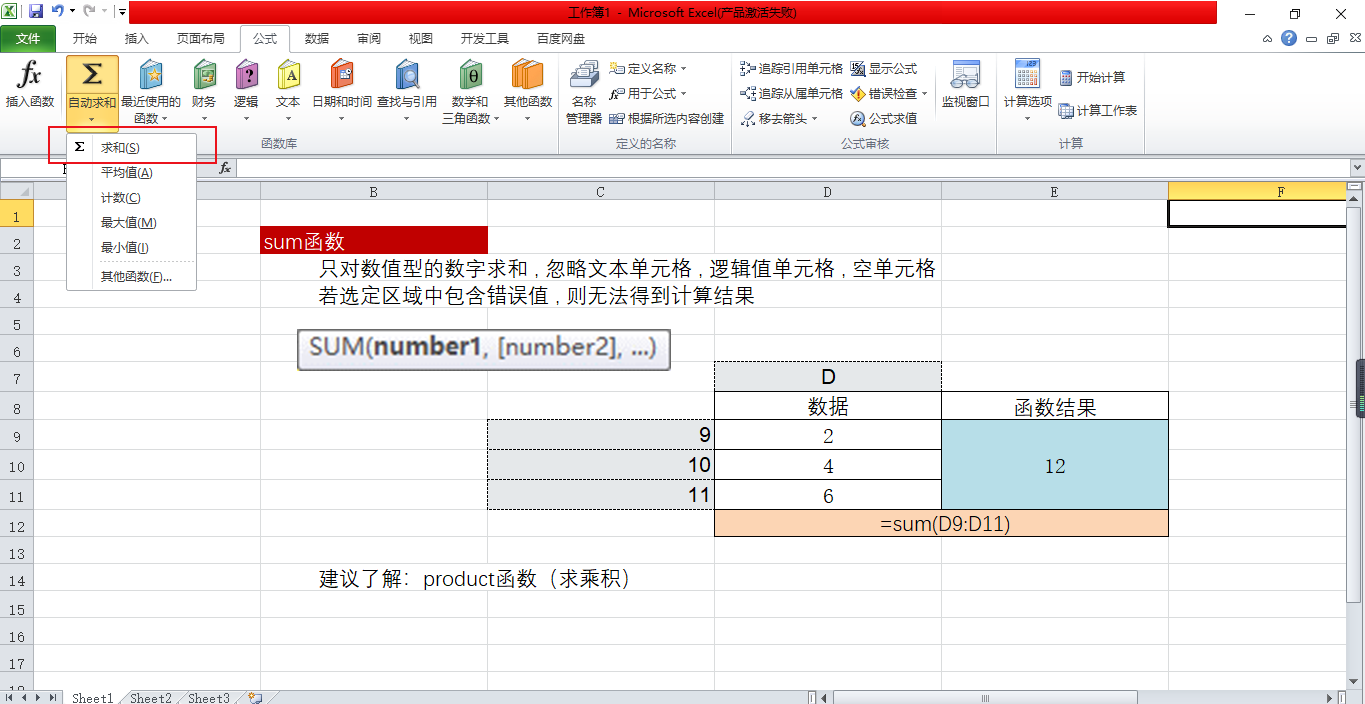The width and height of the screenshot is (1365, 704).
Task: Choose Max (最大值) in AutoSum menu
Action: [132, 222]
